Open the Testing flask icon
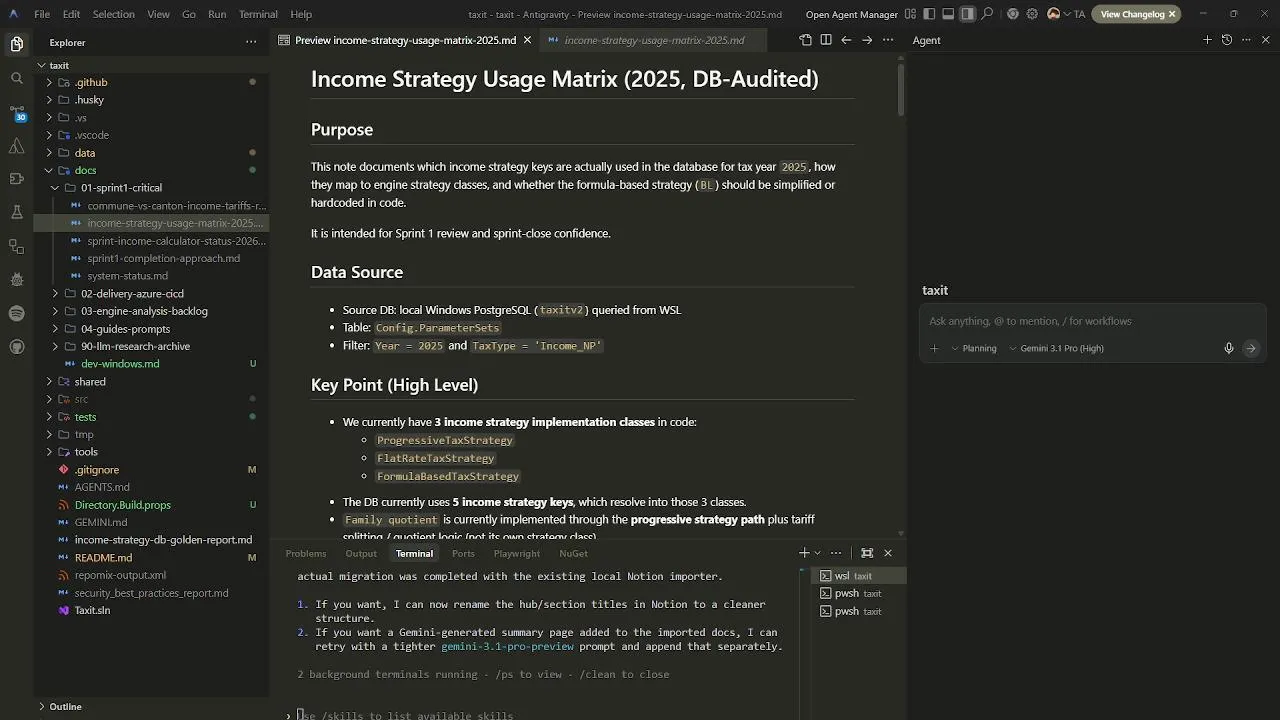Image resolution: width=1280 pixels, height=720 pixels. pyautogui.click(x=17, y=212)
